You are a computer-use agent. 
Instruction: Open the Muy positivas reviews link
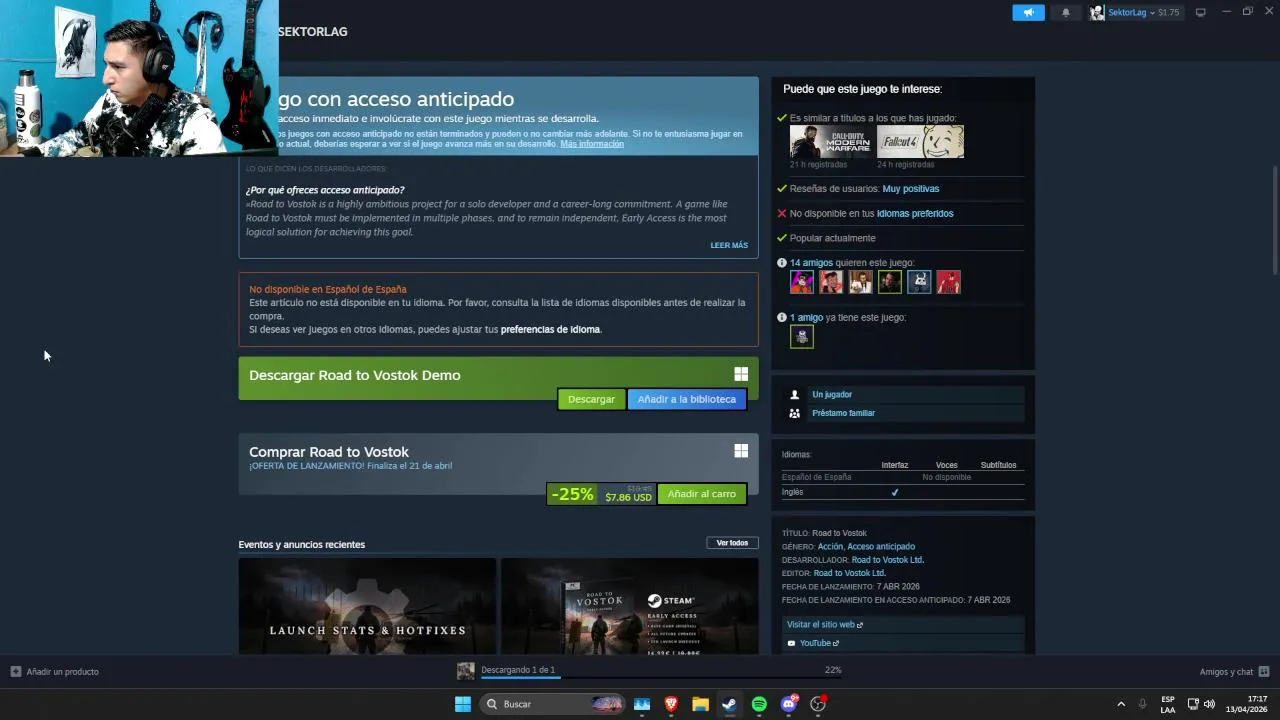tap(910, 189)
